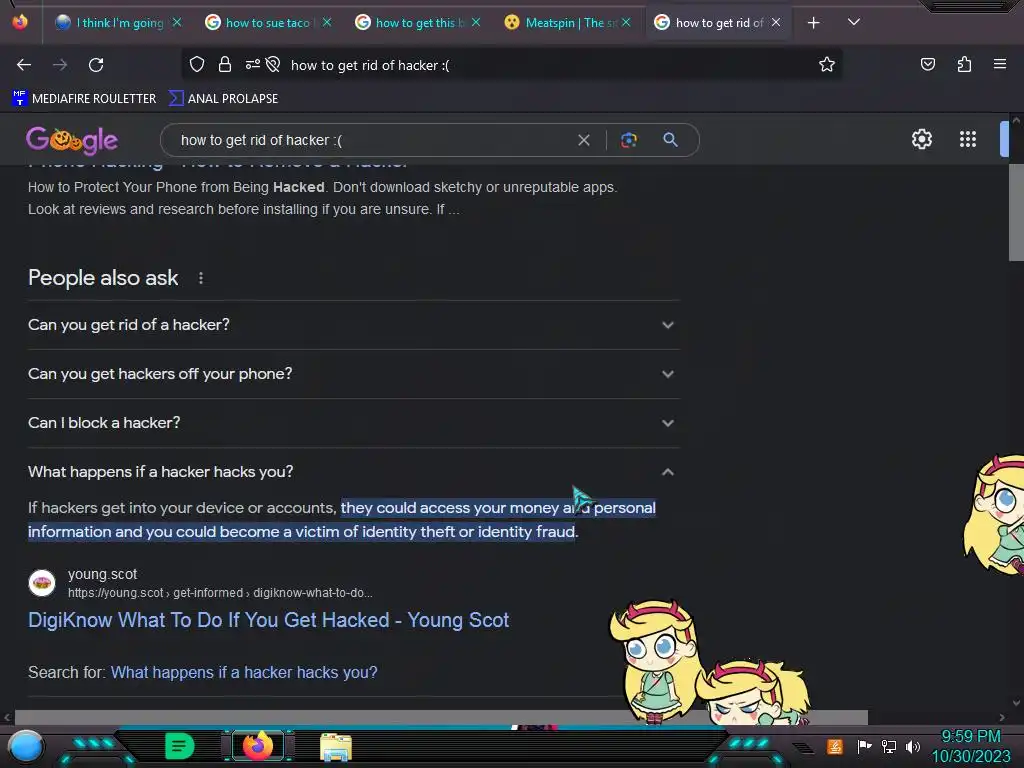Screen dimensions: 1024x768
Task: Reload the current page
Action: 96,65
